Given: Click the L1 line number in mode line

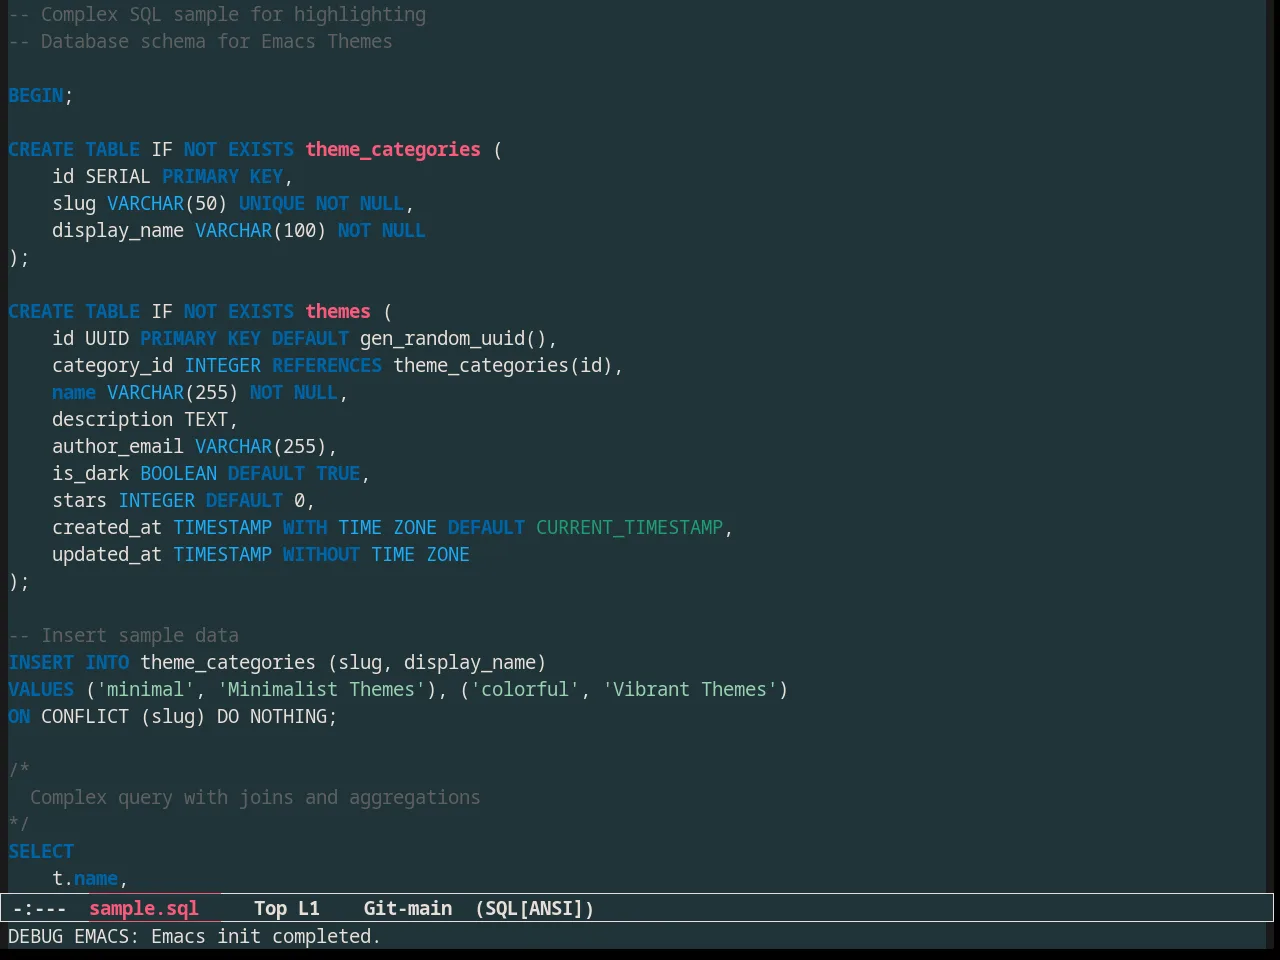Looking at the screenshot, I should [x=309, y=908].
